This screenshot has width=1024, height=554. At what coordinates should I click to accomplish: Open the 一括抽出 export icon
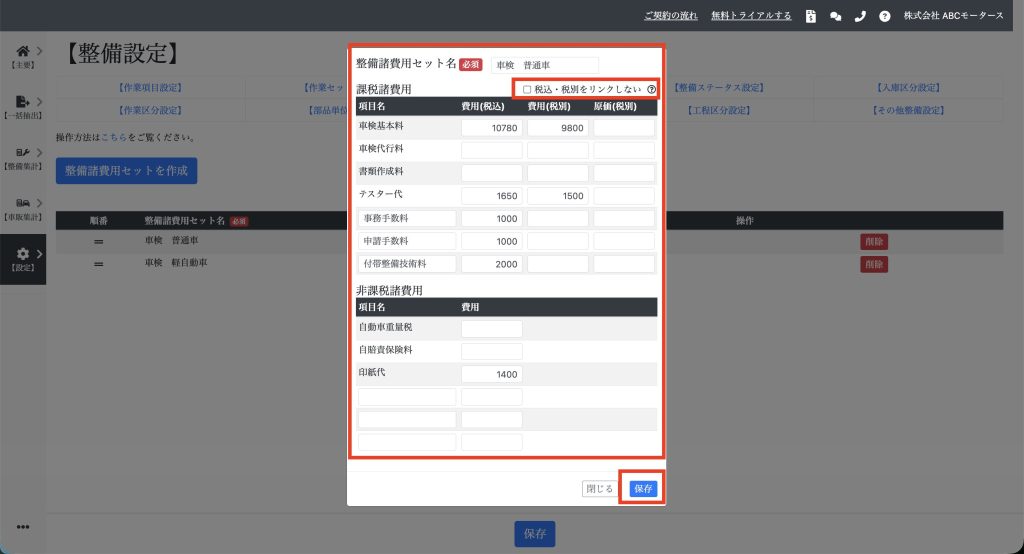(x=22, y=101)
